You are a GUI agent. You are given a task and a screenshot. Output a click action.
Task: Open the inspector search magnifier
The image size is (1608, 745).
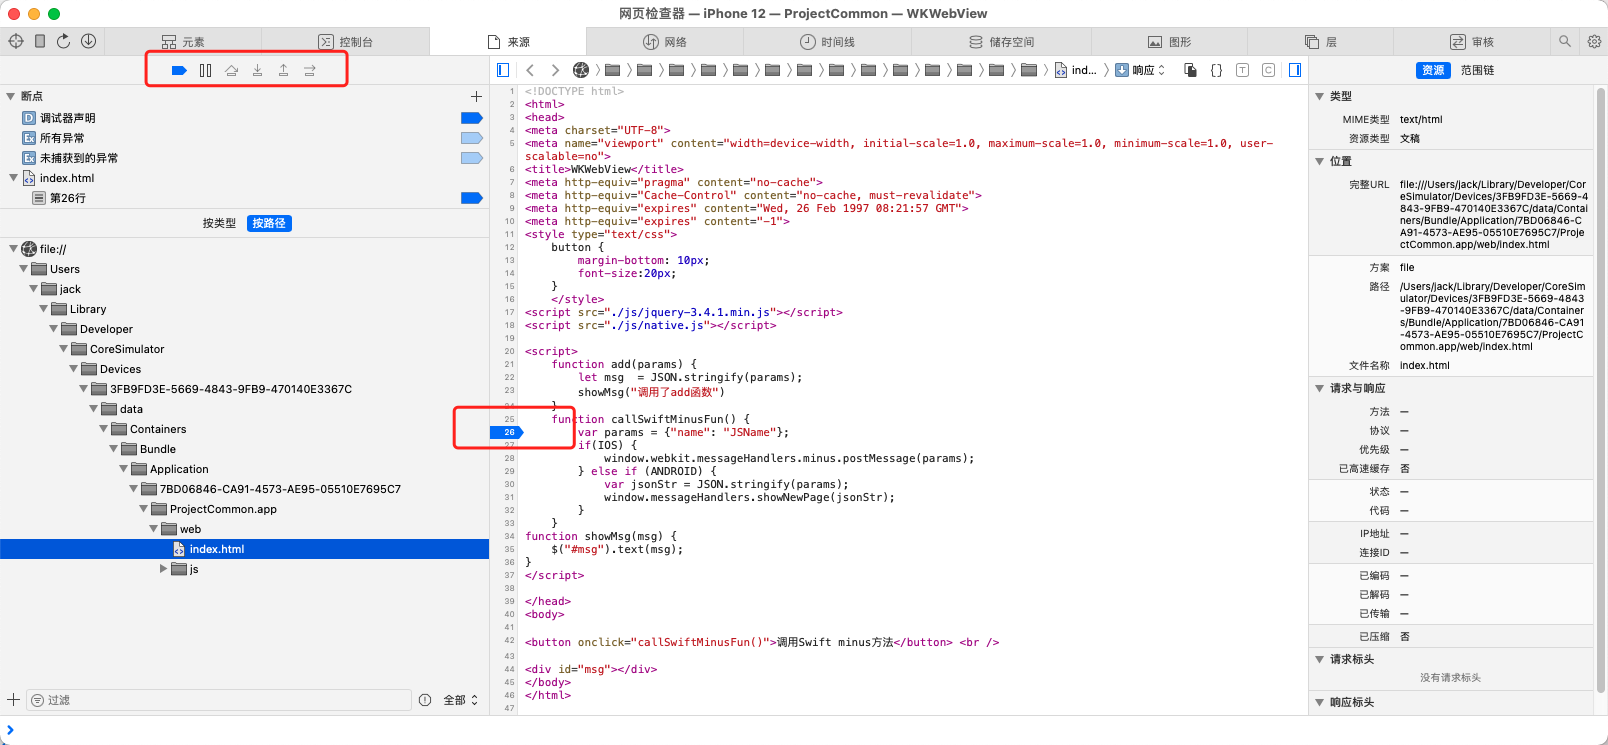click(1564, 41)
